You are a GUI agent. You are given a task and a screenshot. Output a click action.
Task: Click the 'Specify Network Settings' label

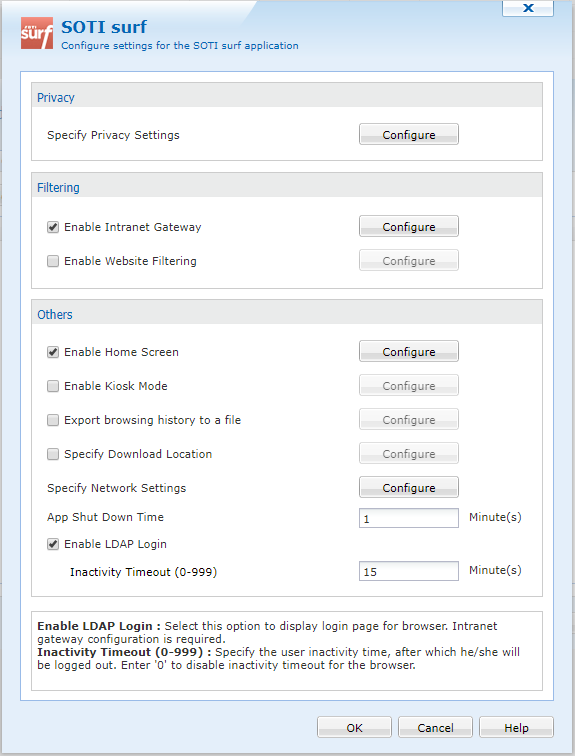coord(117,488)
